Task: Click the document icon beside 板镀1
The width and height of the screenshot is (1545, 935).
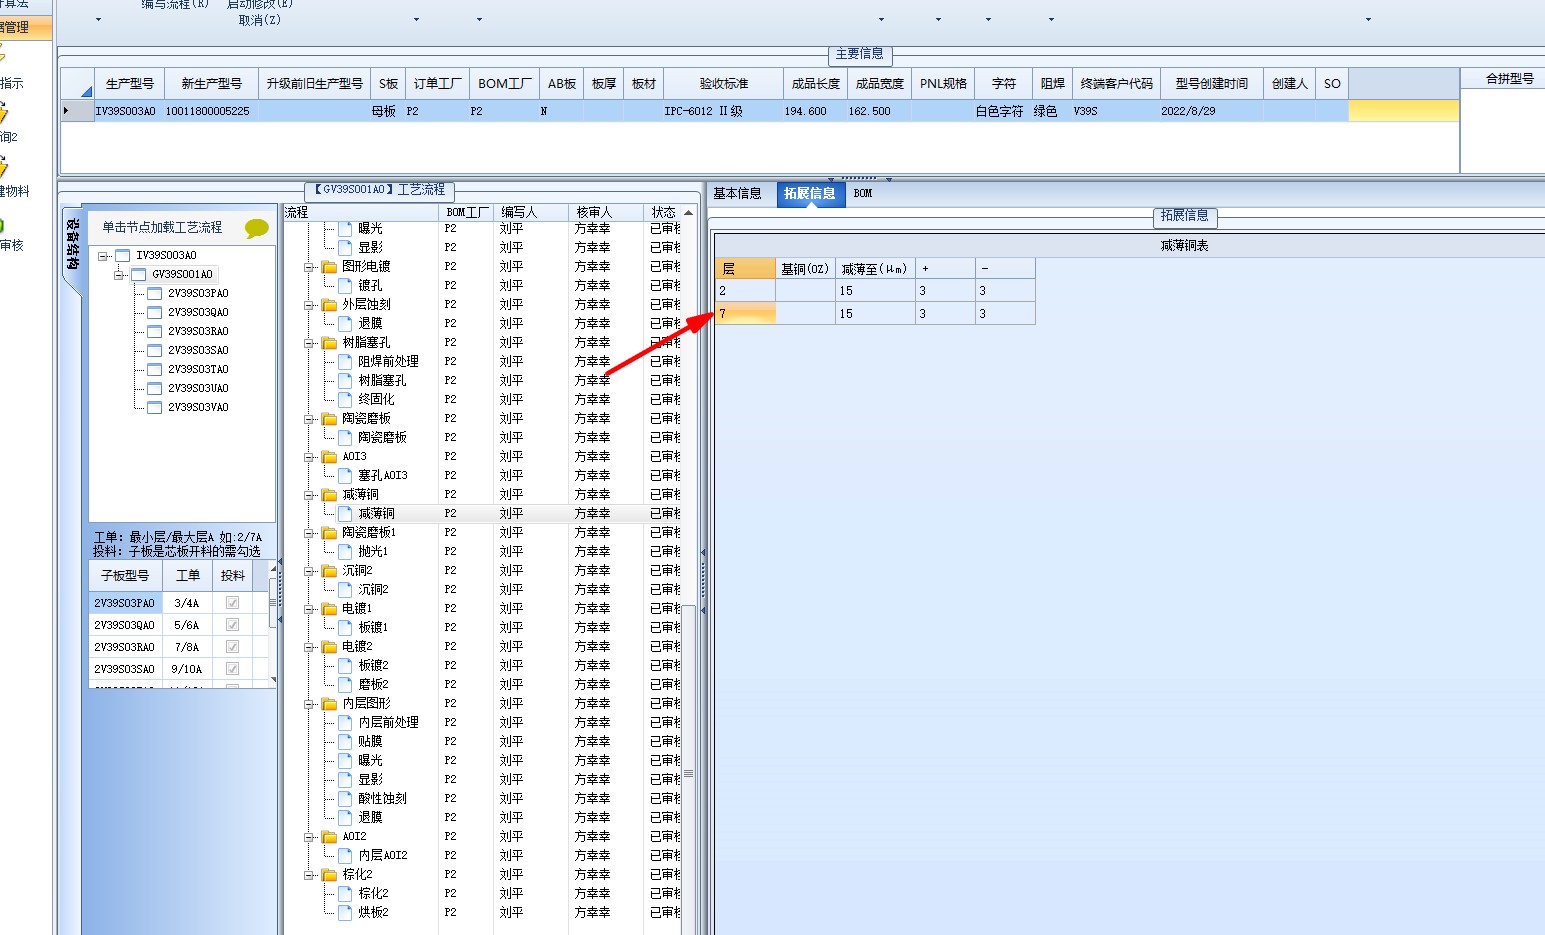Action: [x=346, y=628]
